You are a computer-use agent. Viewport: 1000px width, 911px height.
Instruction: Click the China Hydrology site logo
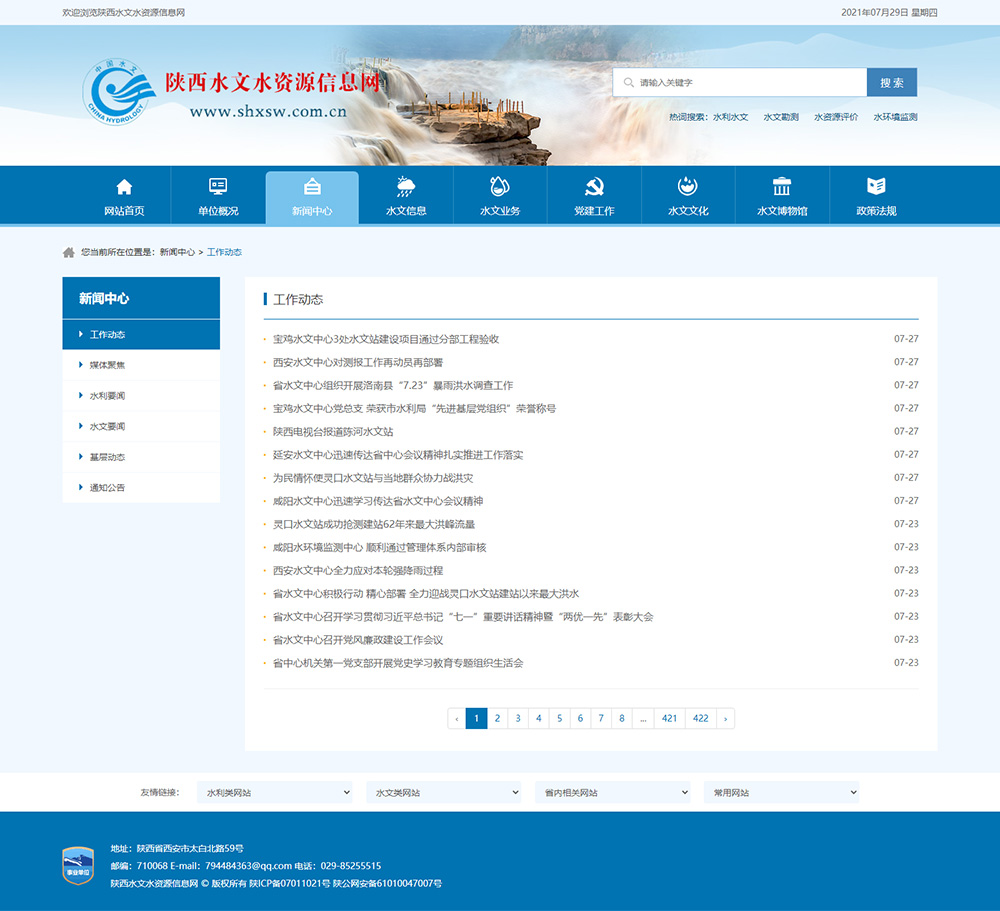point(118,91)
